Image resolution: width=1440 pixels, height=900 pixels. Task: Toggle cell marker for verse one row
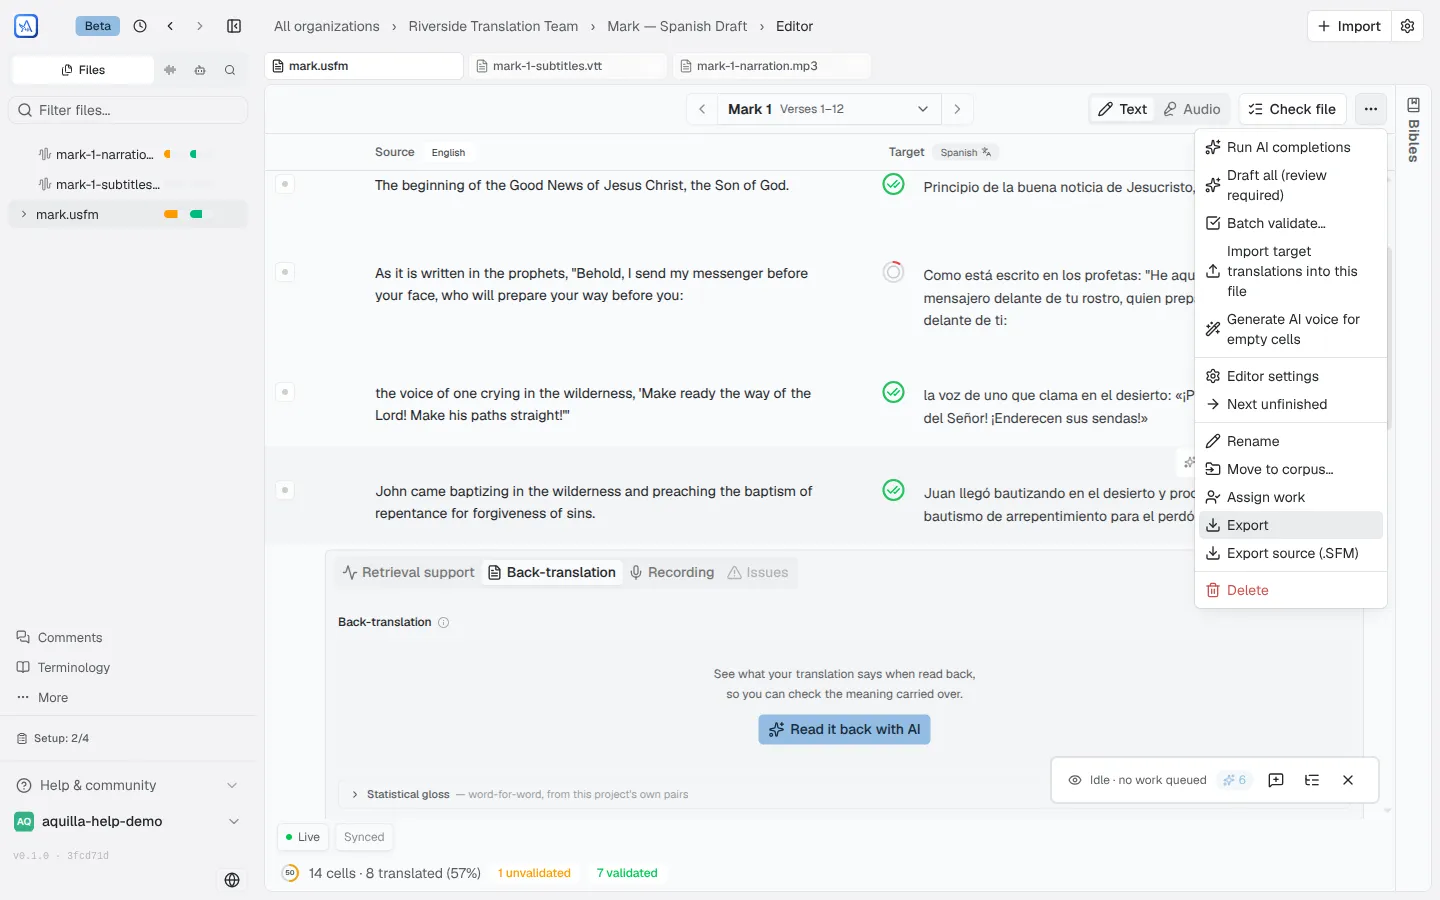coord(285,184)
